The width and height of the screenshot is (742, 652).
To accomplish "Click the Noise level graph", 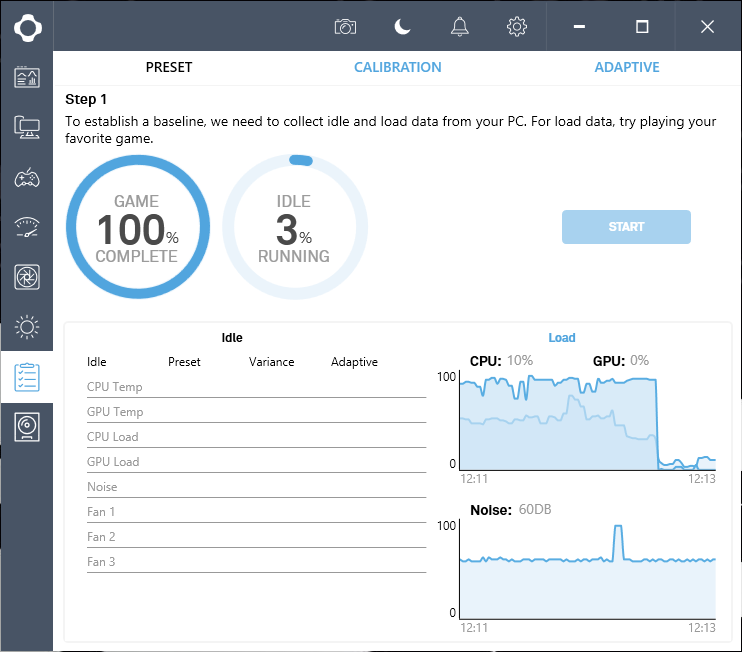I will click(588, 570).
